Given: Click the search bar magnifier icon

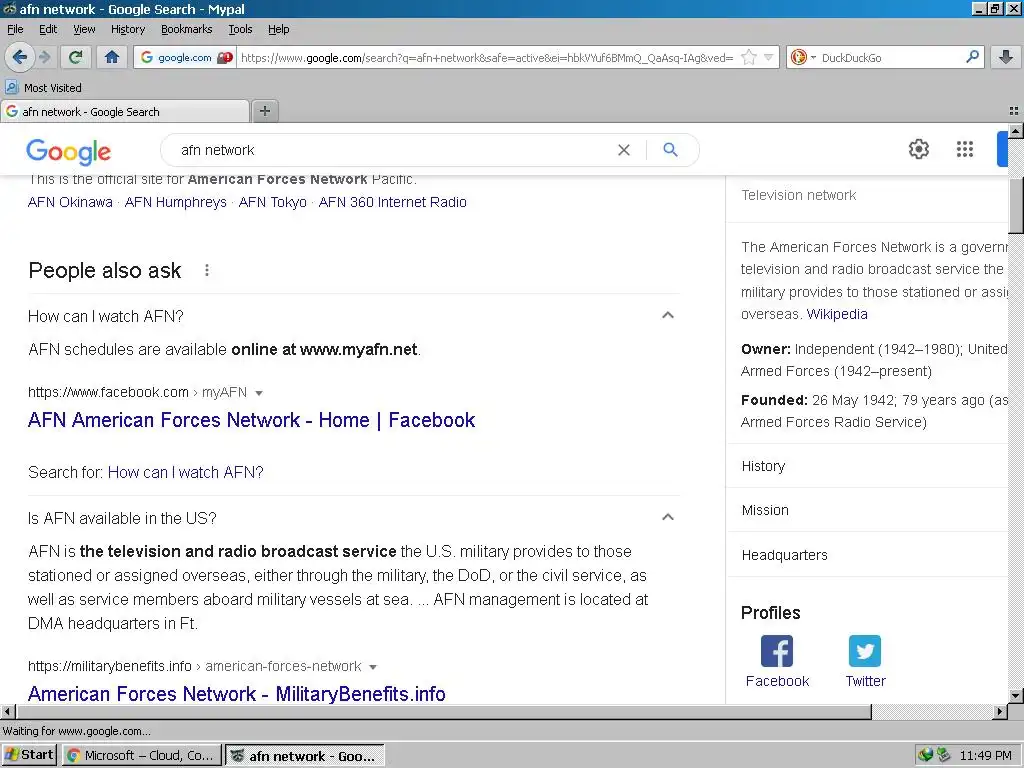Looking at the screenshot, I should (x=972, y=57).
